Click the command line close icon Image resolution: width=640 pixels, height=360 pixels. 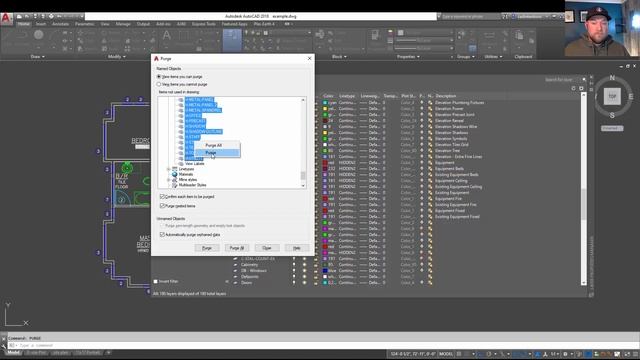(4, 338)
